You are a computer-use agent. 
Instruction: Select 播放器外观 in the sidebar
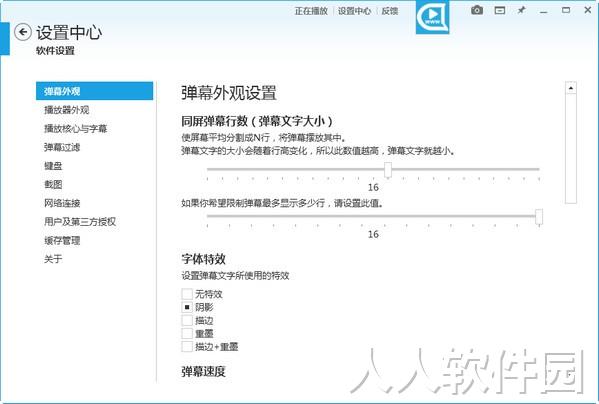pos(66,110)
